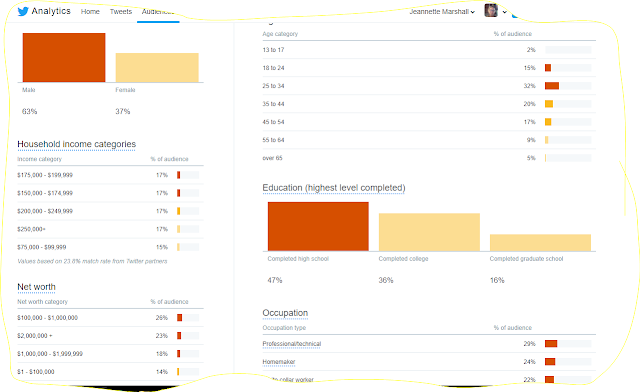Screen dimensions: 640x392
Task: Click the Household income categories heading
Action: [x=76, y=144]
